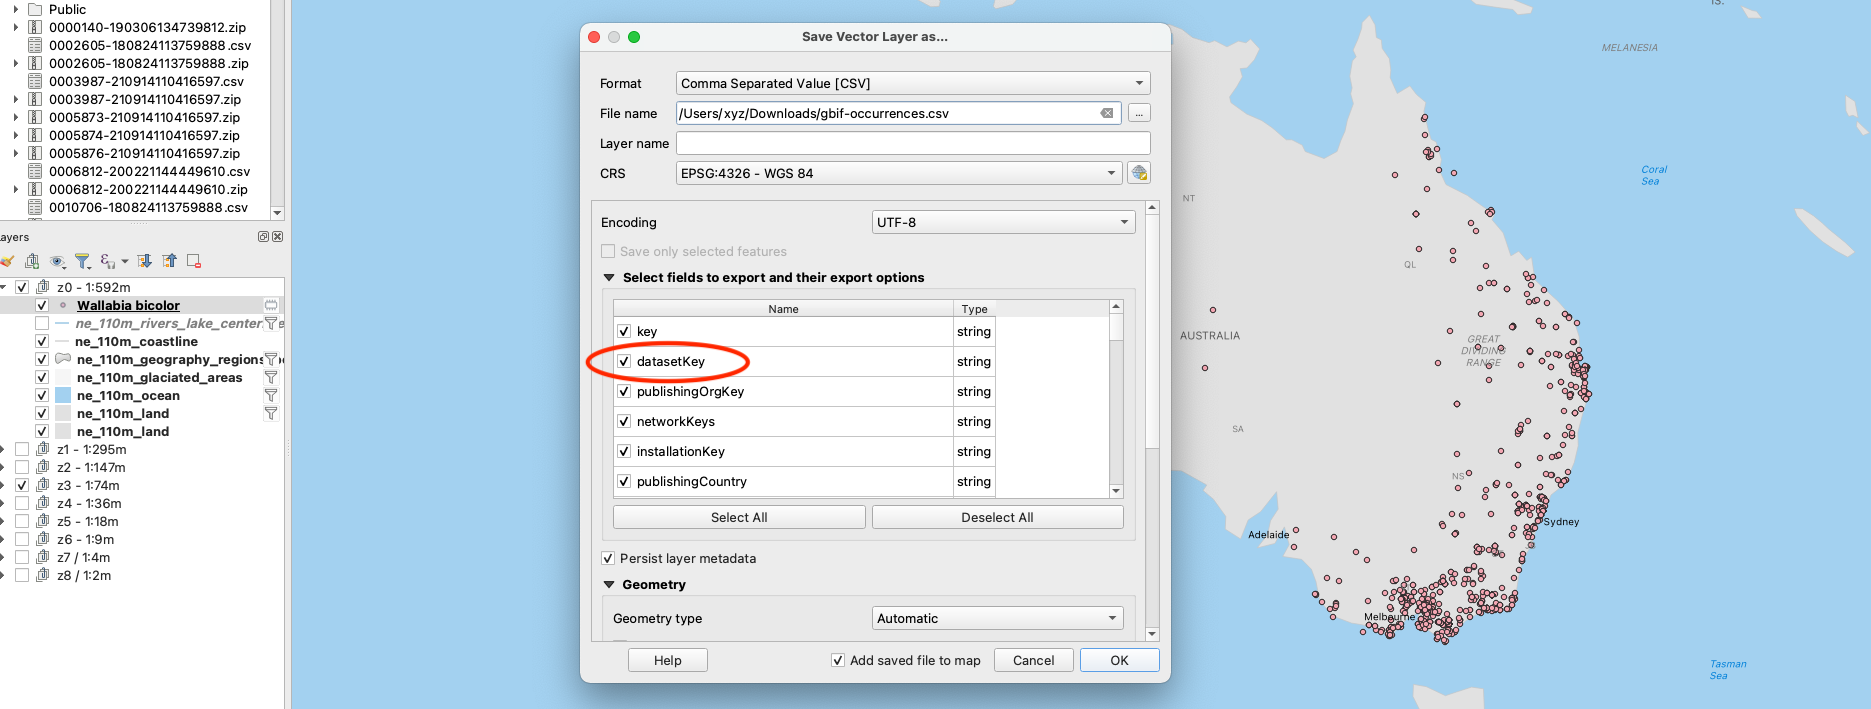
Task: Open the Encoding dropdown
Action: [x=1004, y=222]
